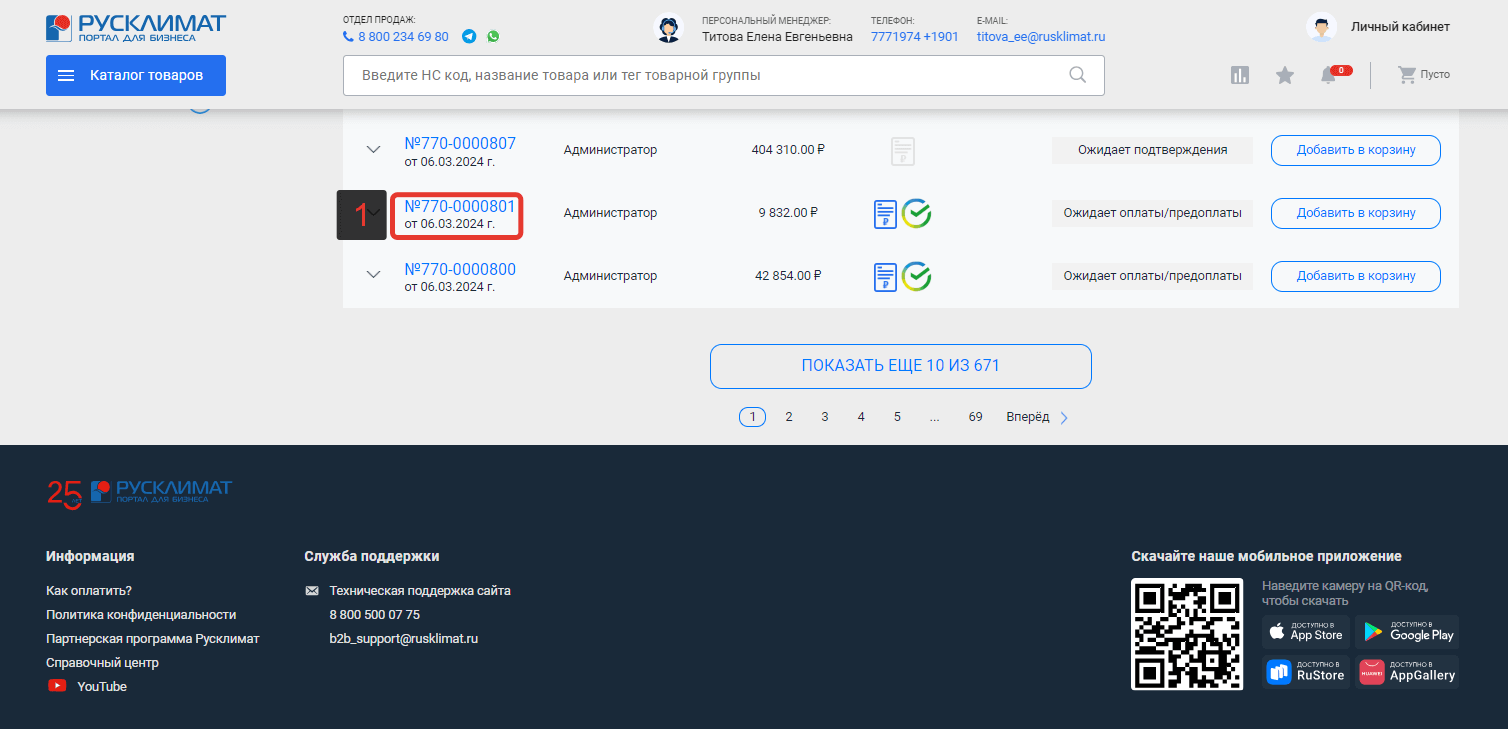Screen dimensions: 1508x729
Task: Open Как оплатить? footer link
Action: [89, 591]
